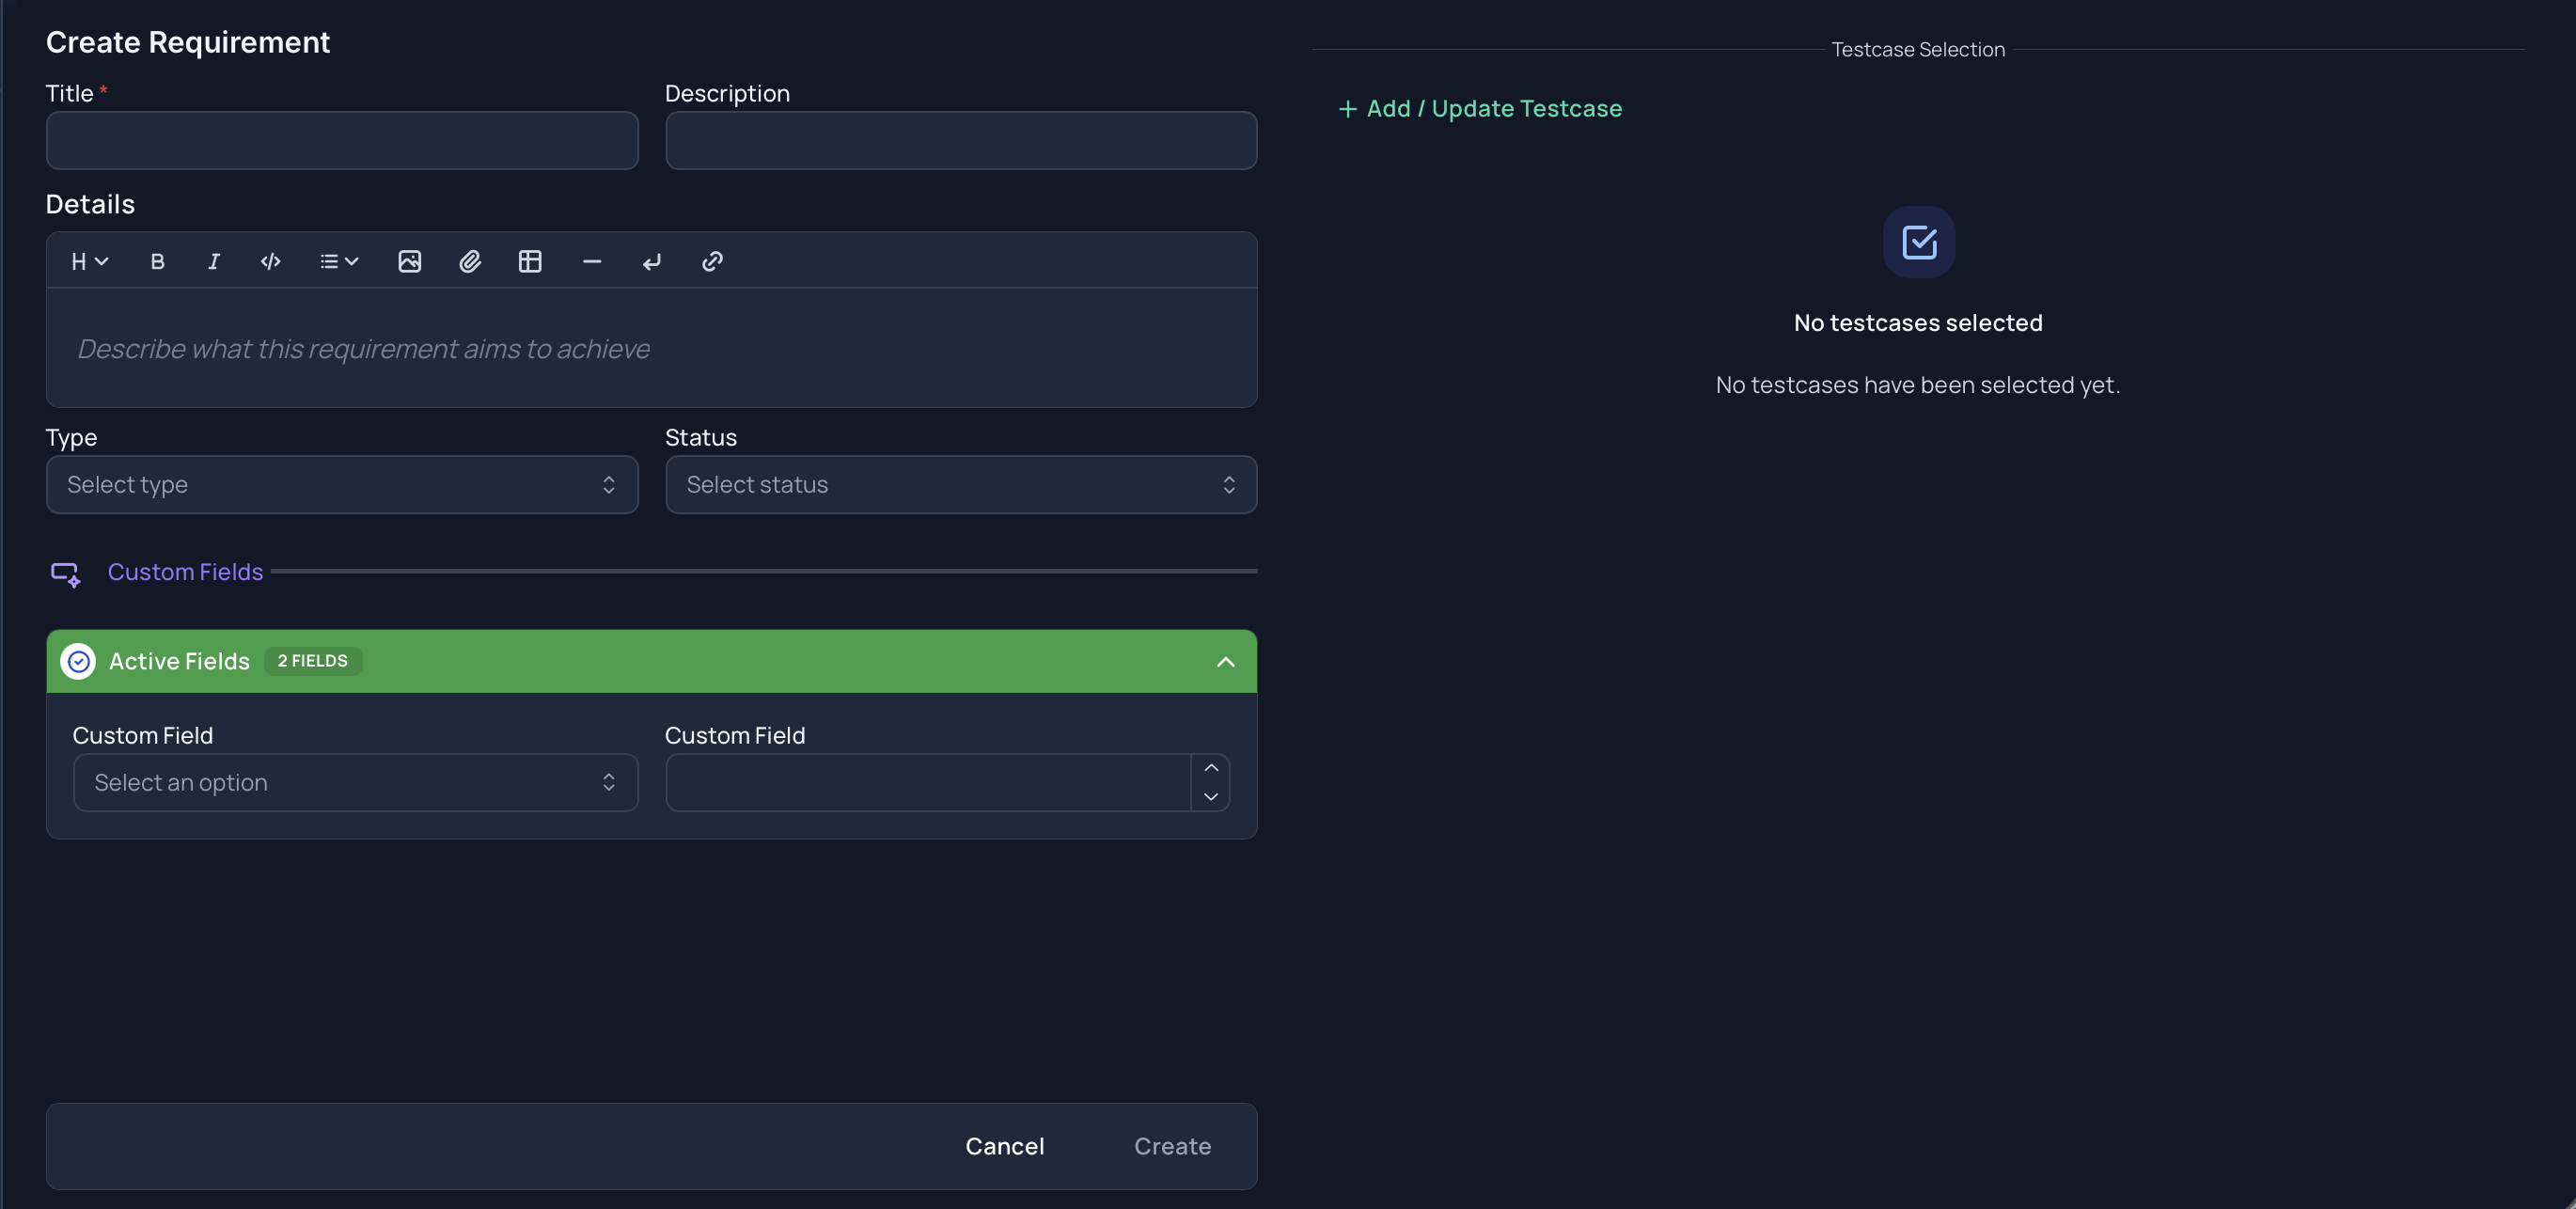Click the numeric Custom Field input

pyautogui.click(x=928, y=782)
